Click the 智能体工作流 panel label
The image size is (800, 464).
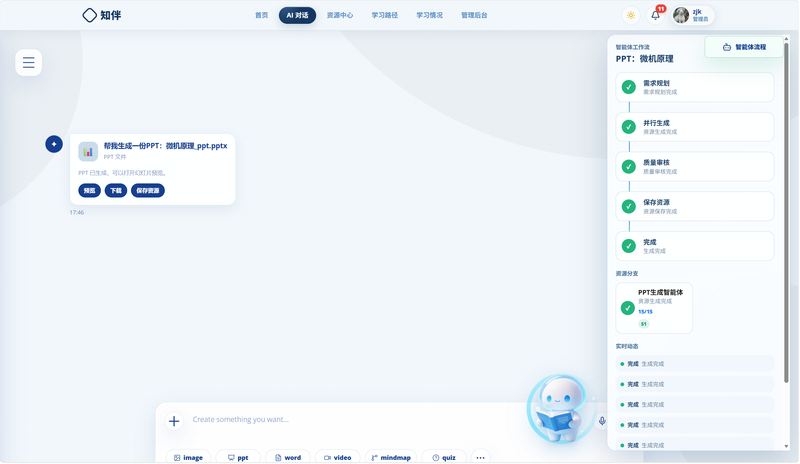pyautogui.click(x=633, y=47)
